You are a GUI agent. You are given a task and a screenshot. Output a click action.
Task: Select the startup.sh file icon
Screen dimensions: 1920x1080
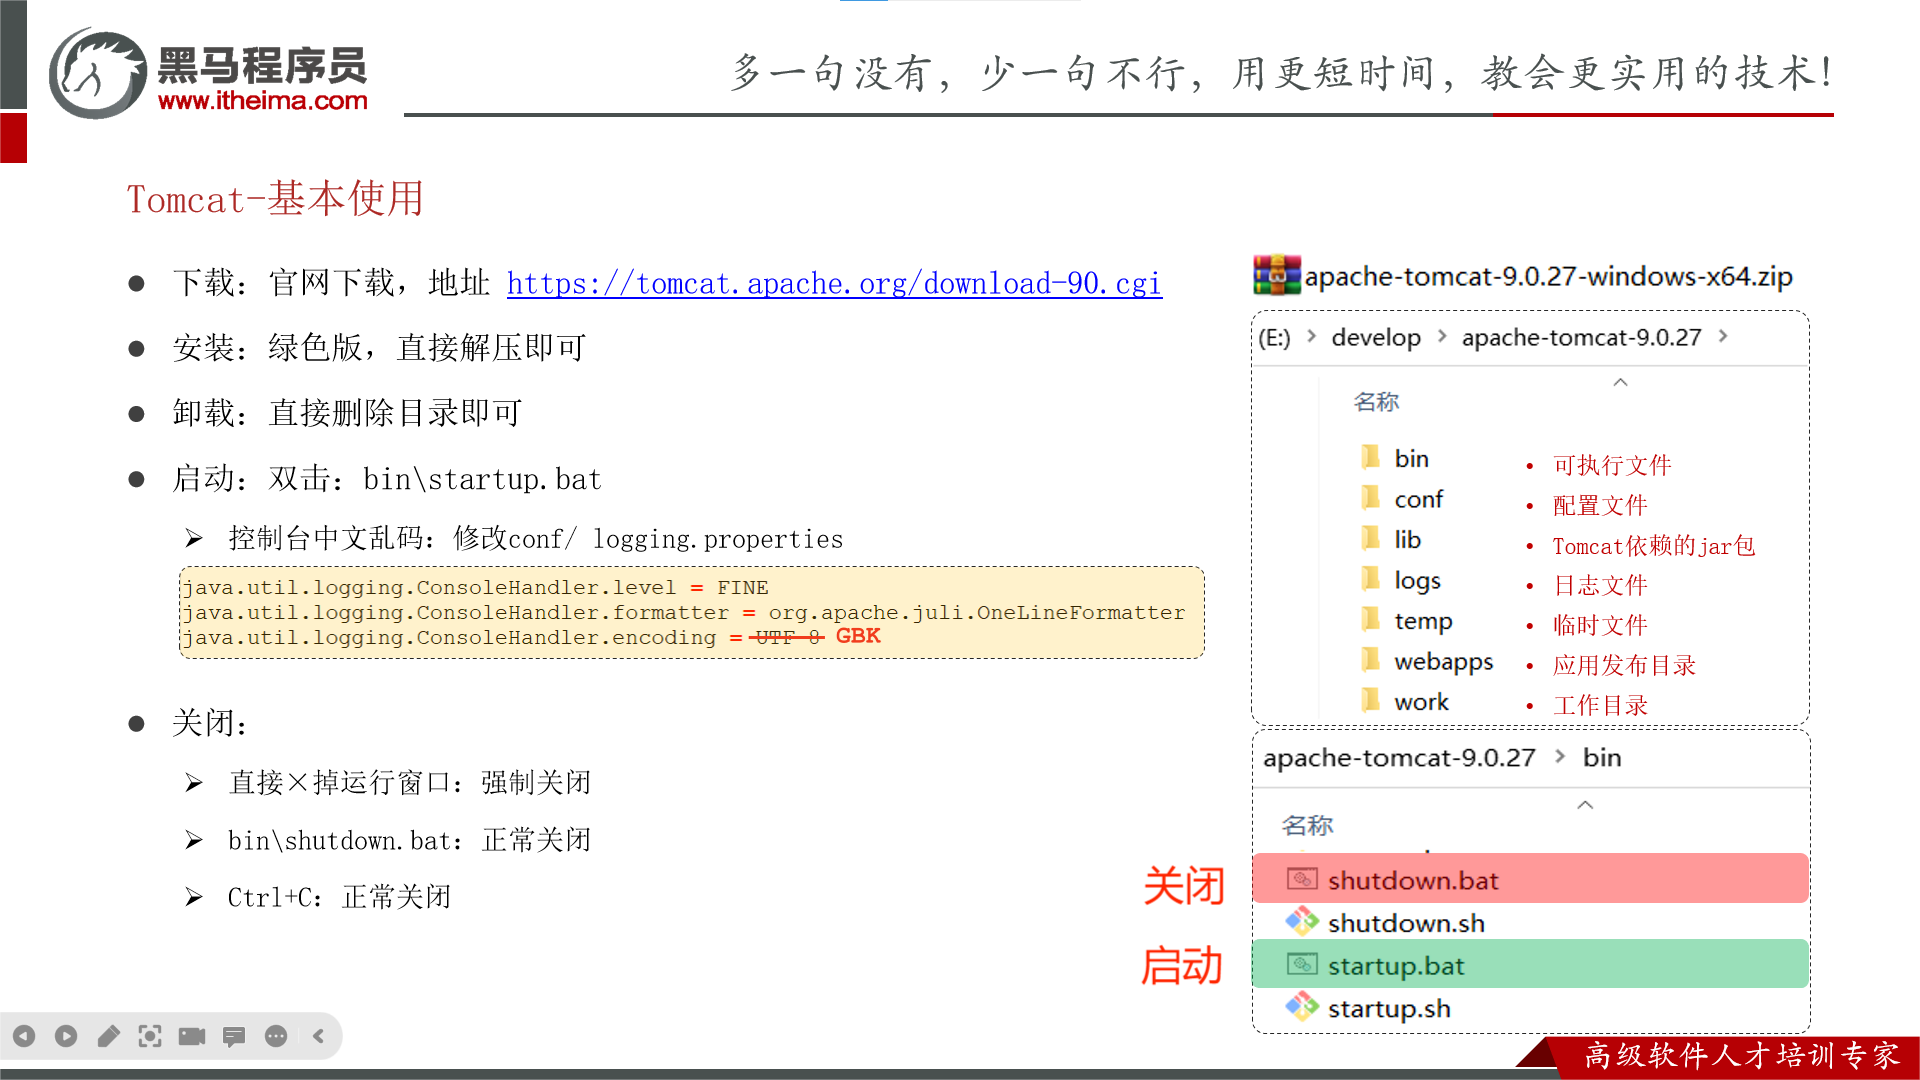(x=1302, y=1007)
